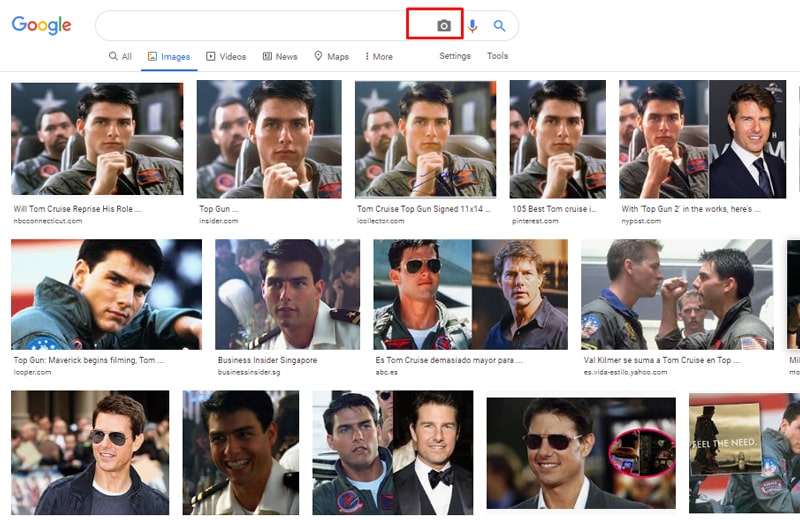Click 'Top Gun ...' caption above insider.com

(x=218, y=209)
